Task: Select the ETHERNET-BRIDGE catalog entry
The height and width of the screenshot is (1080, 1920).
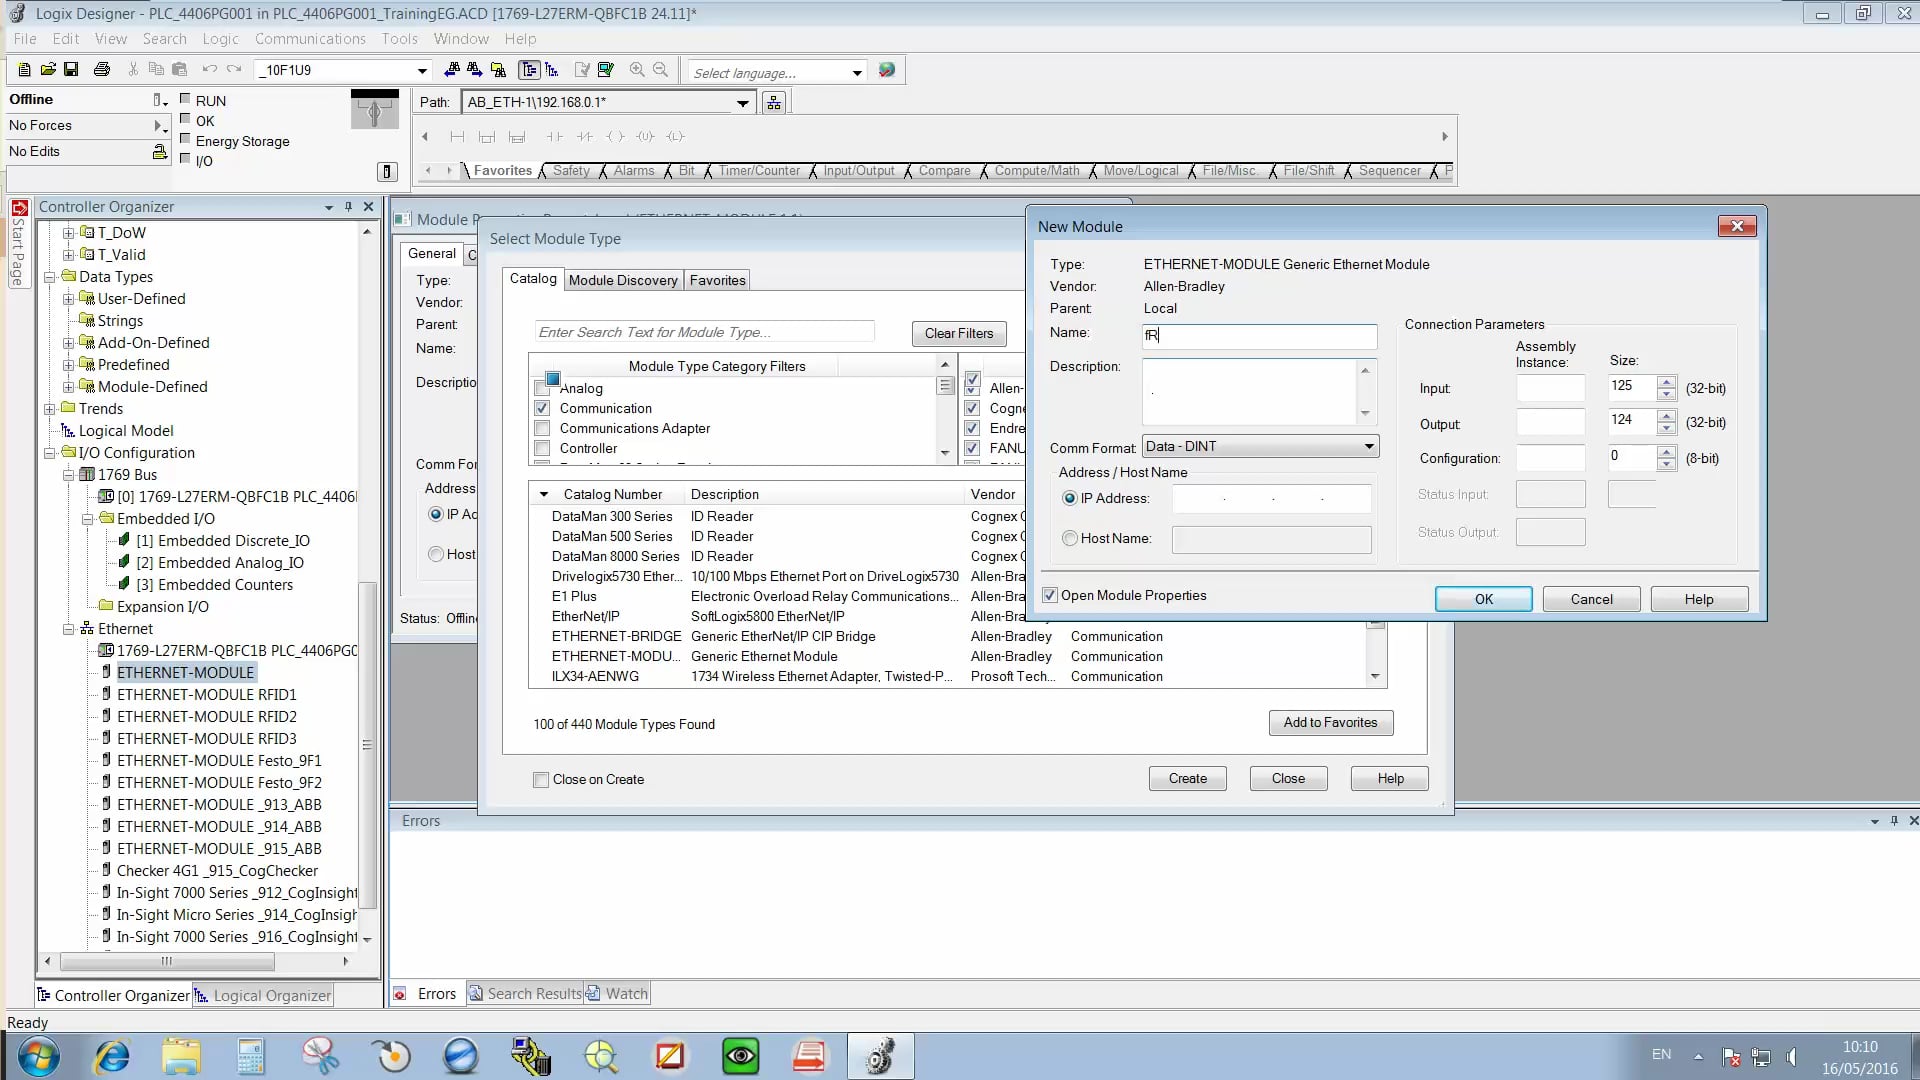Action: pyautogui.click(x=615, y=636)
